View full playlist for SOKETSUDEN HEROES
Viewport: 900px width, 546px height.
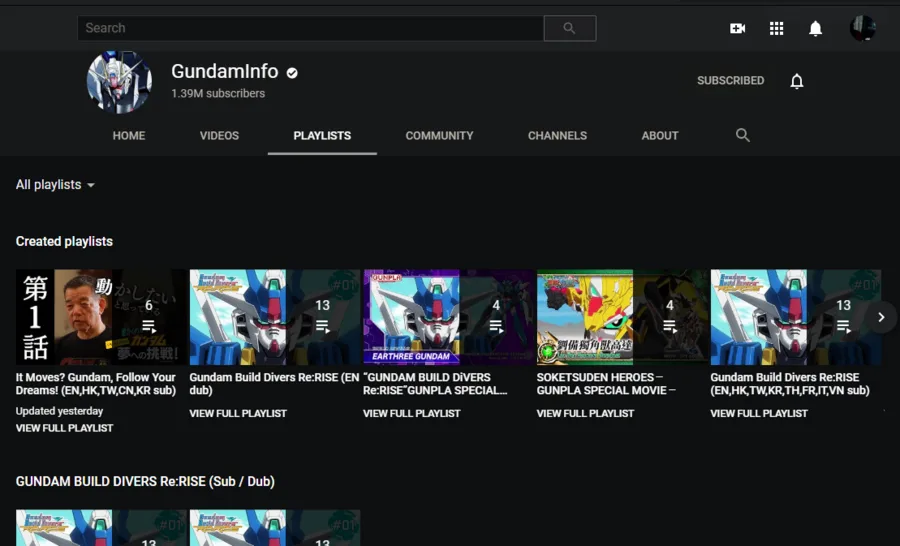coord(585,413)
